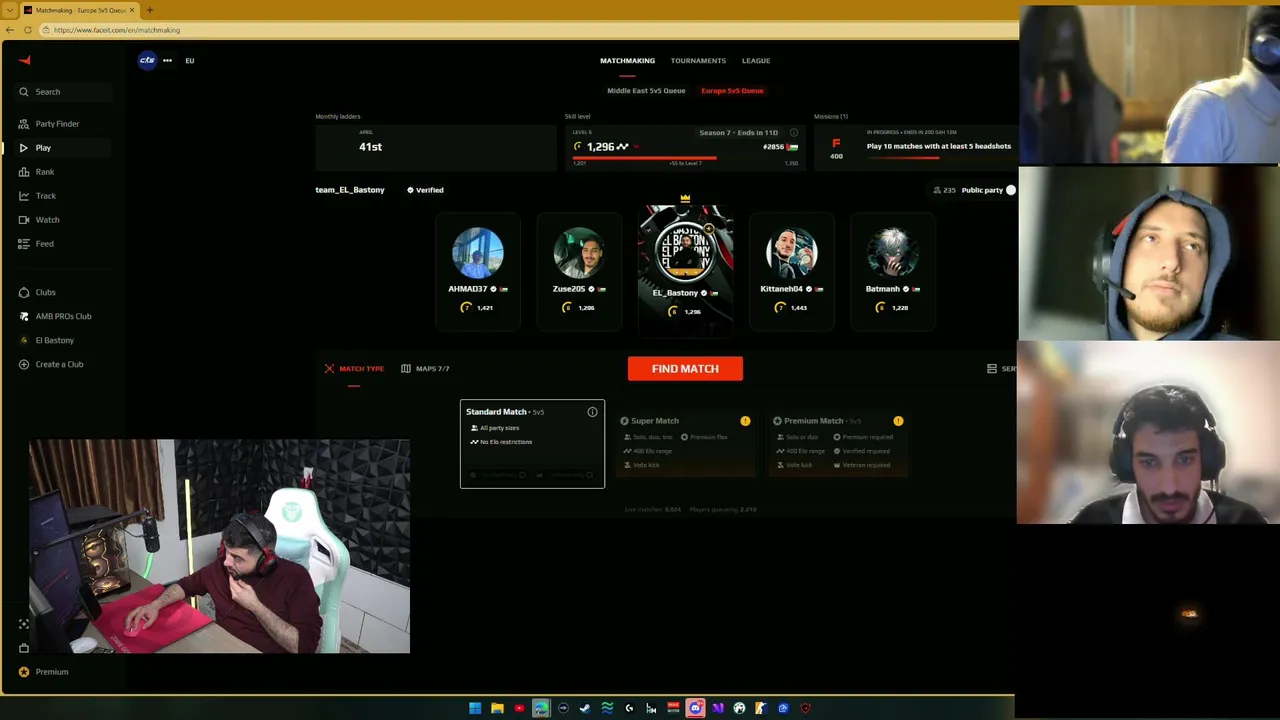This screenshot has height=720, width=1280.
Task: Select the MATCH TYPE tab
Action: pos(354,369)
